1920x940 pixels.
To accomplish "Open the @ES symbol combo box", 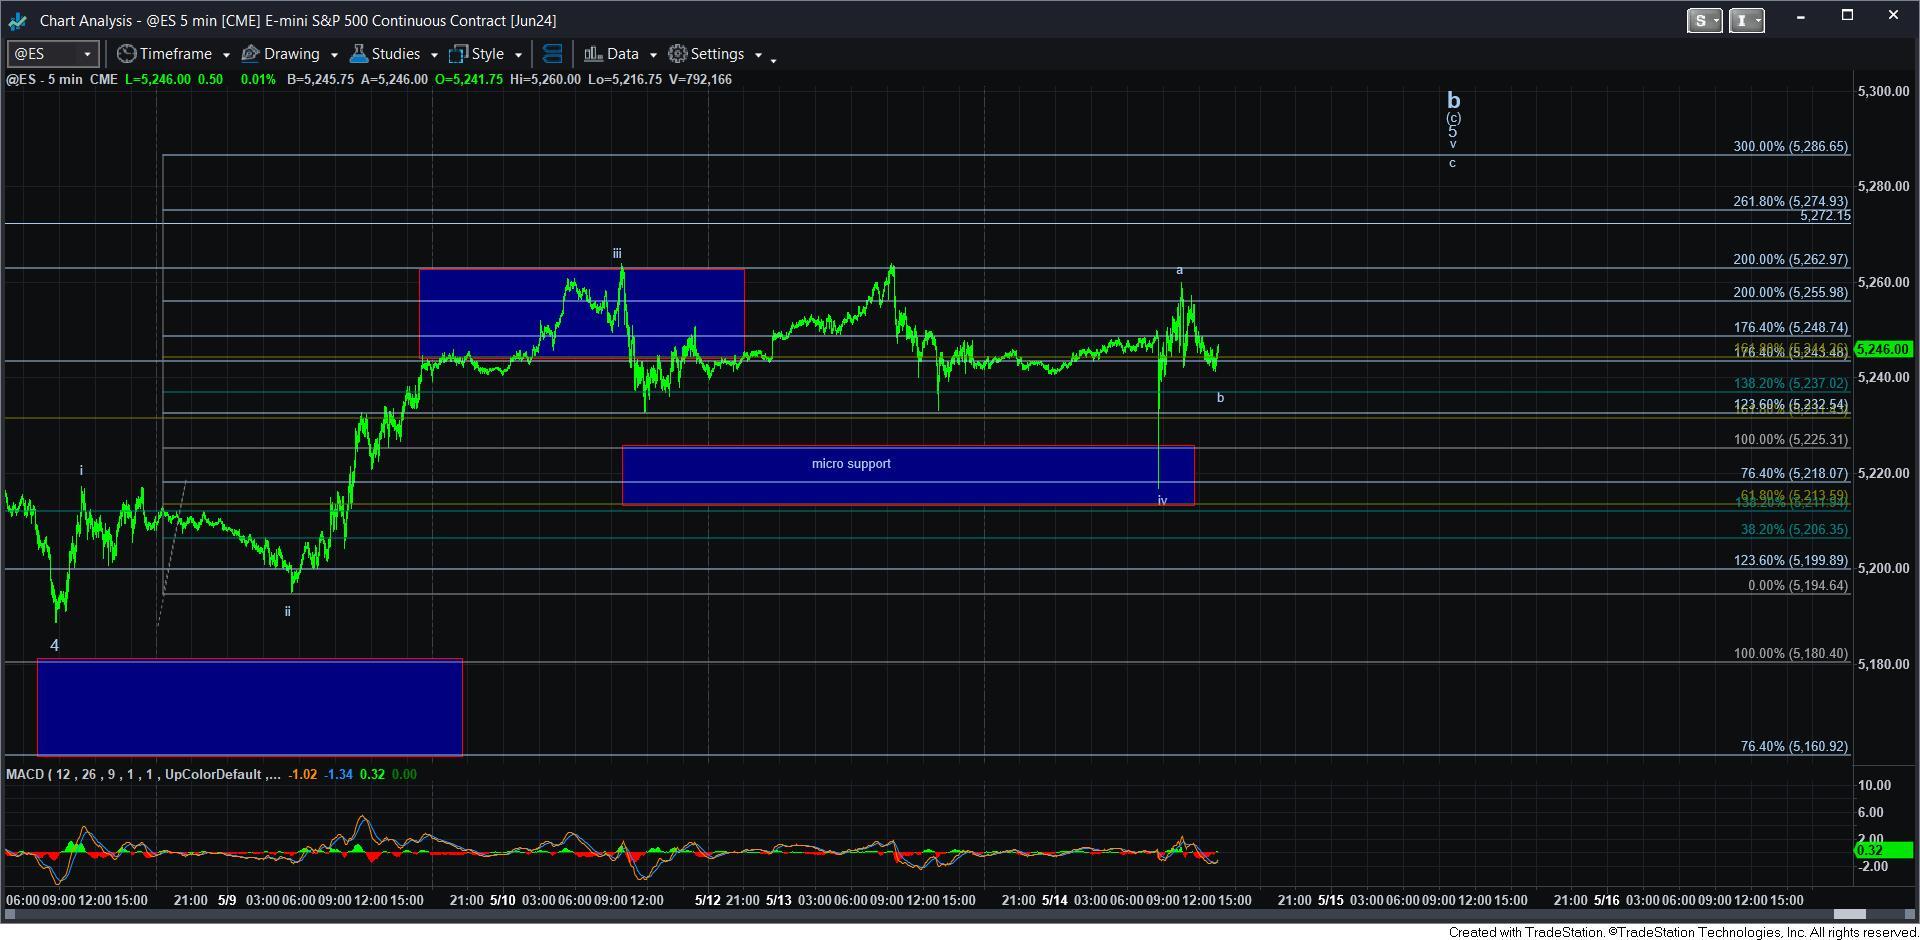I will click(x=52, y=54).
